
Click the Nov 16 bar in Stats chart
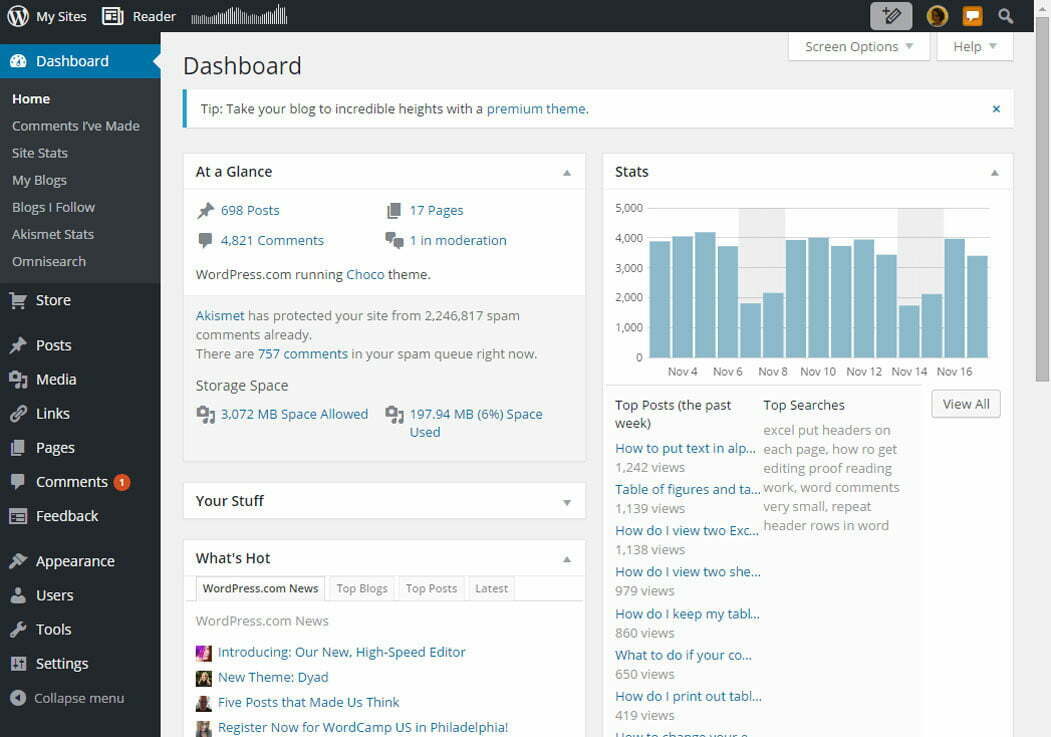point(954,298)
